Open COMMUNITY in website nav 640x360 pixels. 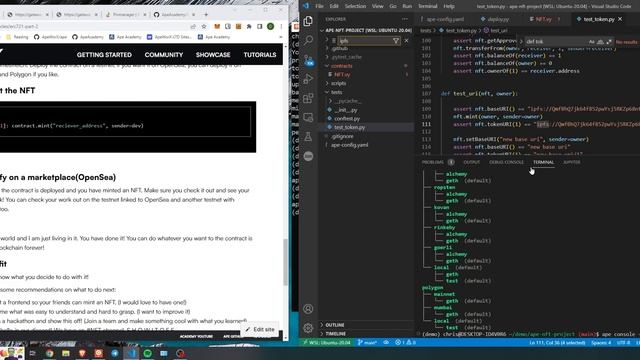164,55
